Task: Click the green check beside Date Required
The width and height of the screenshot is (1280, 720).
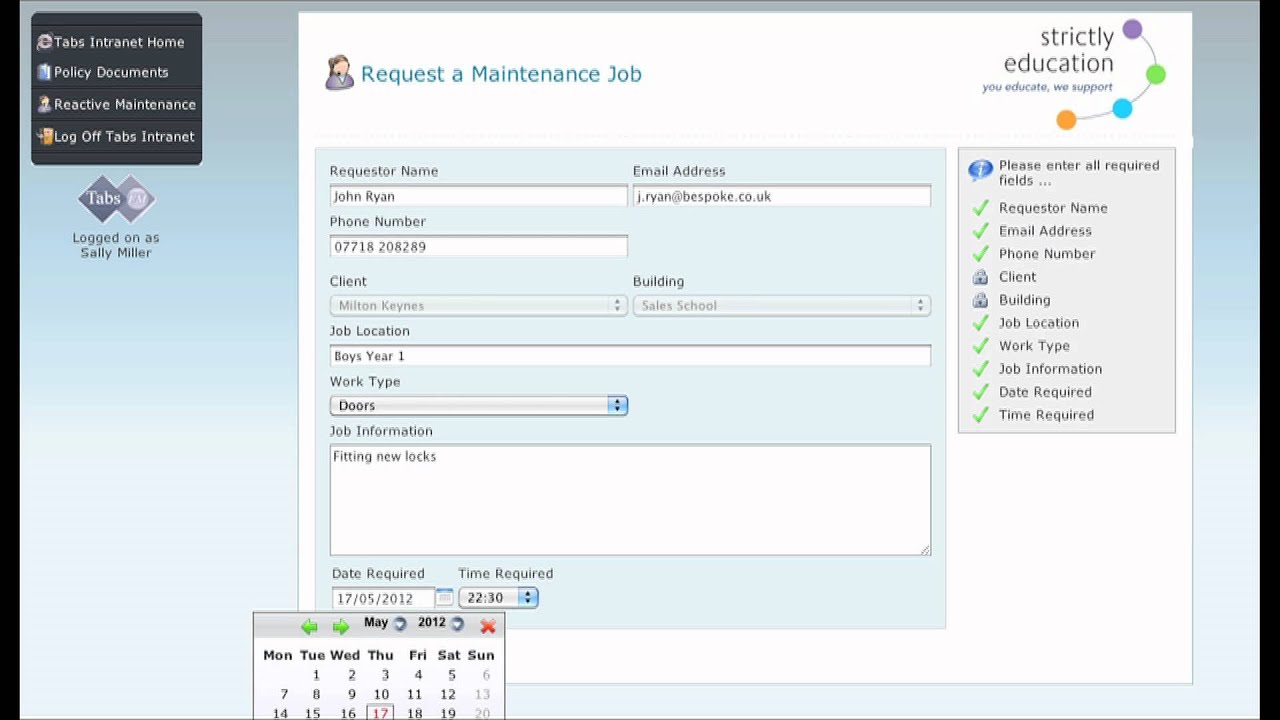Action: pos(980,391)
